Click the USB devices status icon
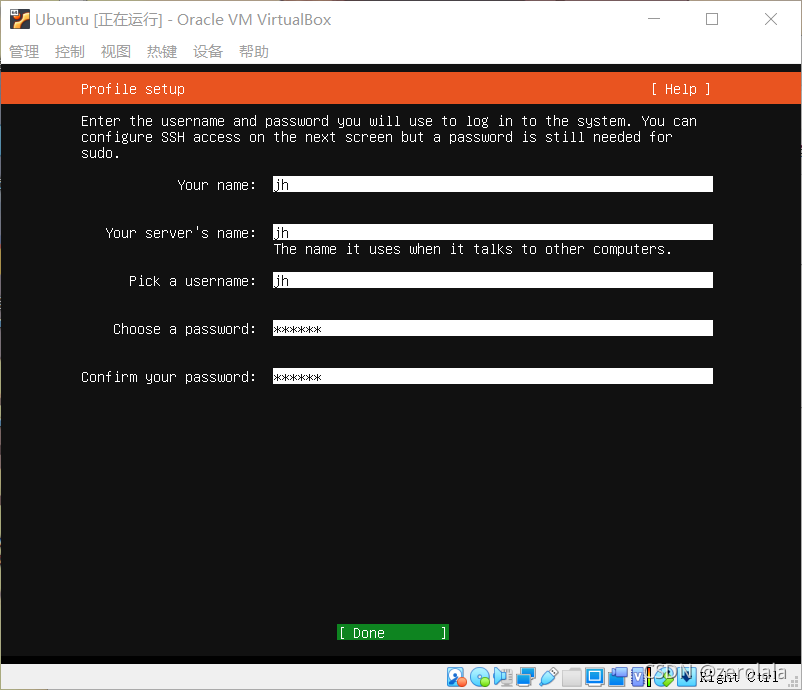The height and width of the screenshot is (690, 802). coord(549,677)
